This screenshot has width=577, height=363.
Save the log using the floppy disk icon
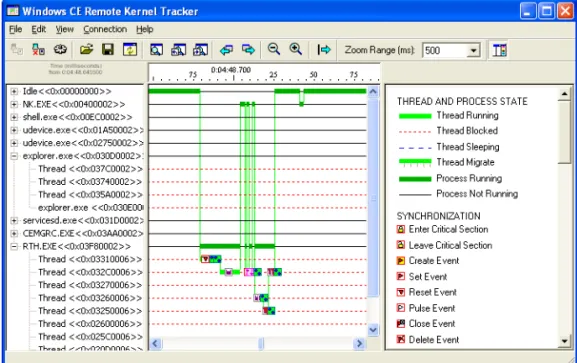(x=108, y=49)
